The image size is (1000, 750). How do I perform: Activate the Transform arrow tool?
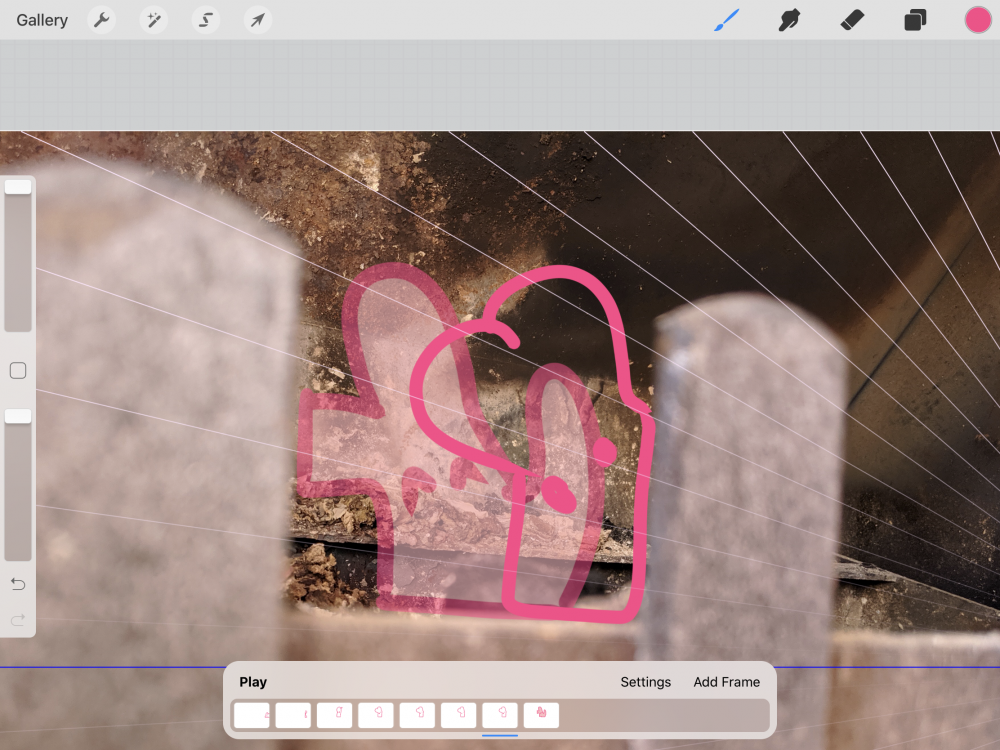[258, 20]
